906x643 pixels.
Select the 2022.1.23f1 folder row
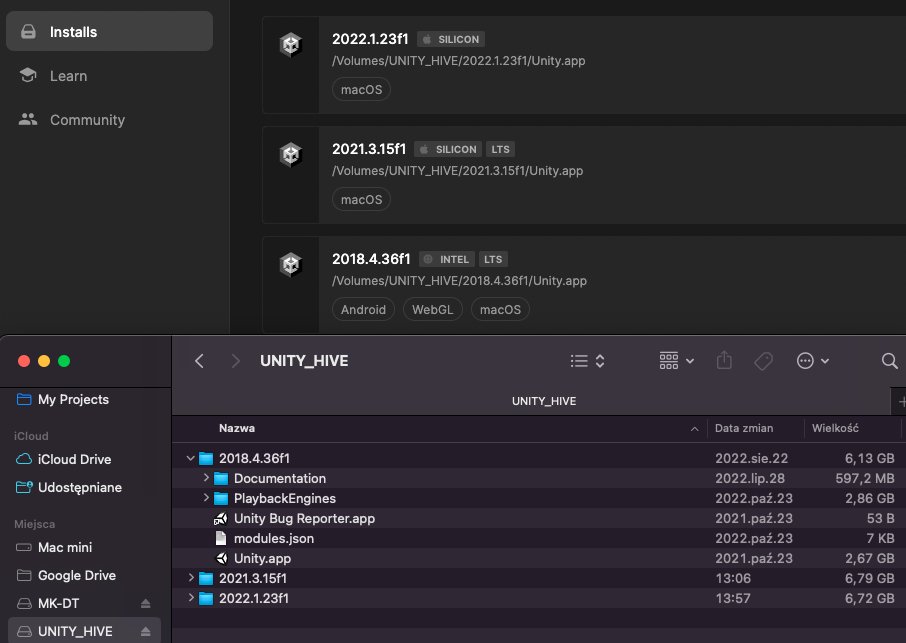point(539,599)
